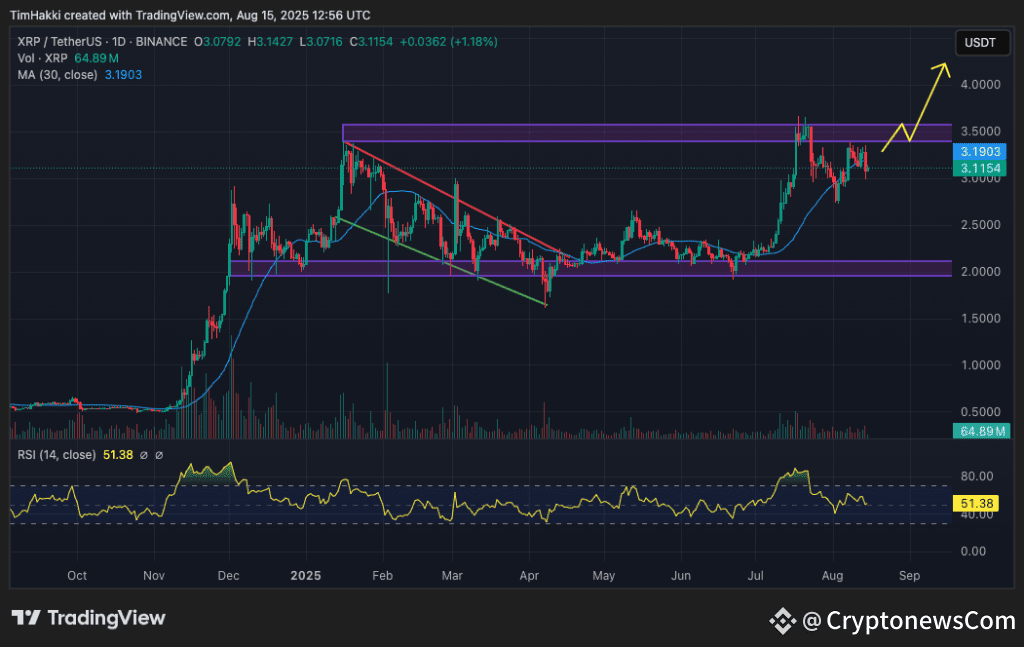Click the 51.38 value beside RSI legend

pyautogui.click(x=118, y=454)
